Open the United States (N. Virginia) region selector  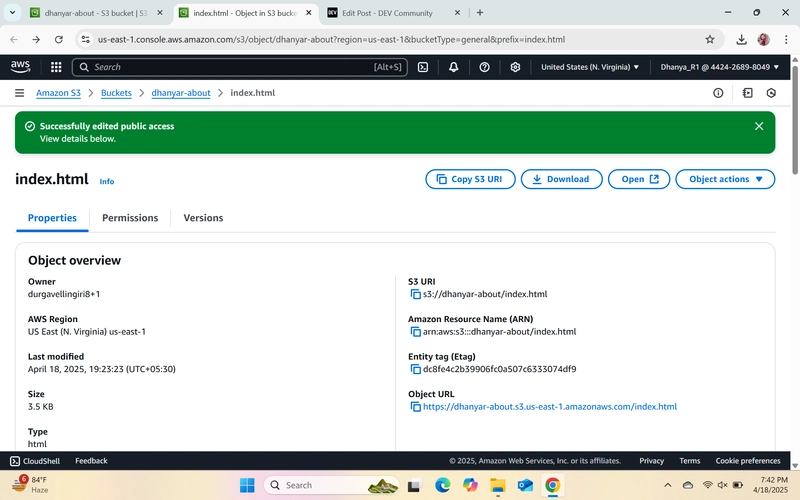coord(590,67)
